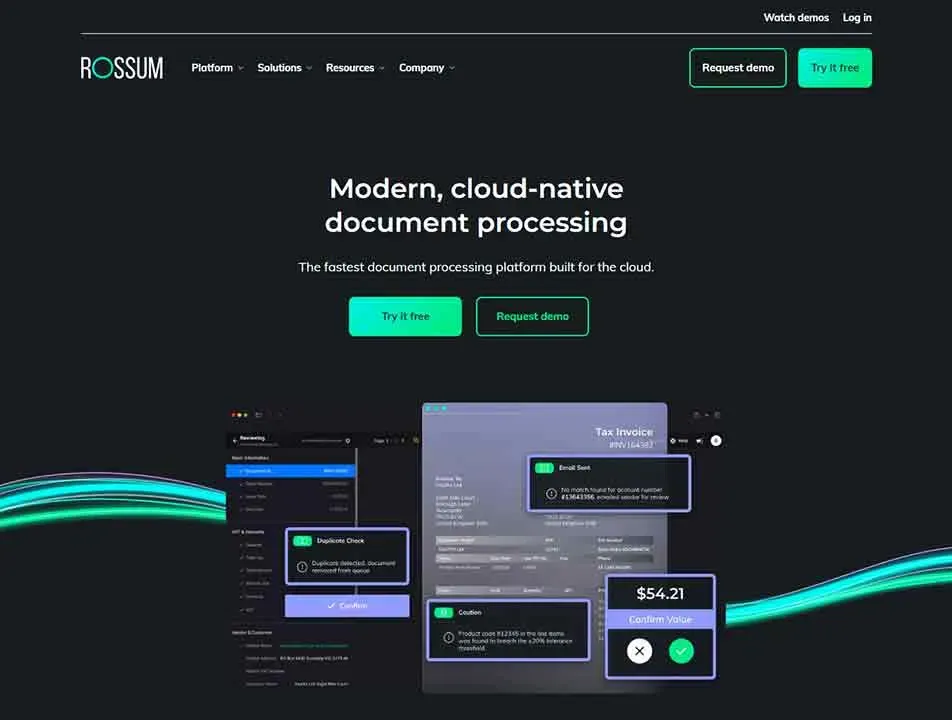Click the Tax Invoice heading

(x=624, y=432)
